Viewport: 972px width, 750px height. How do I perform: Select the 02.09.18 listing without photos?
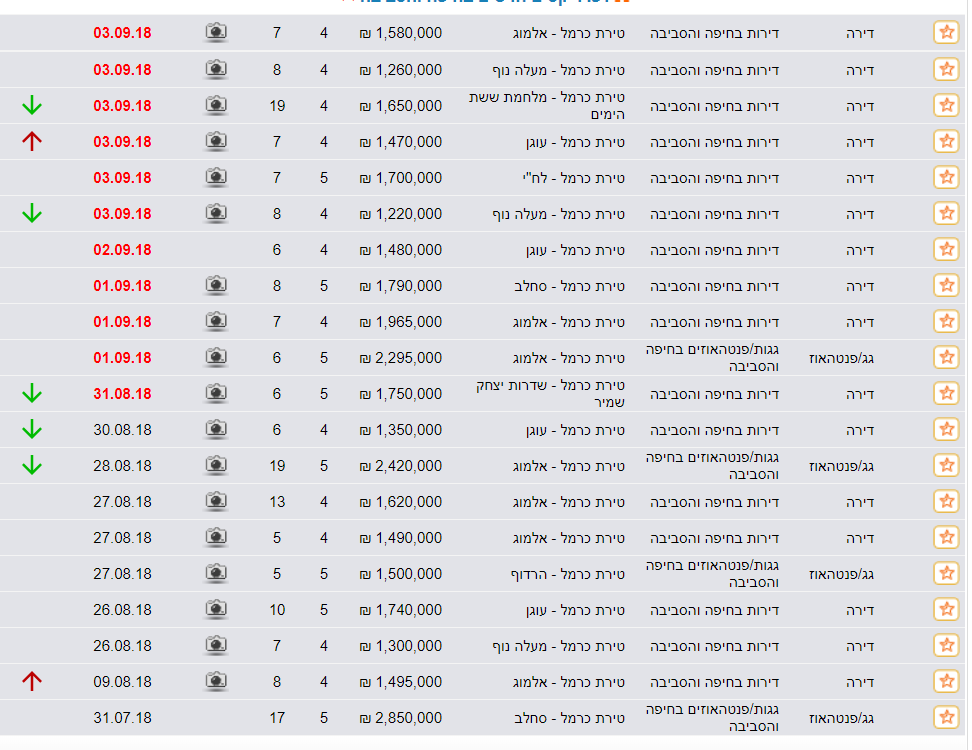(x=482, y=250)
